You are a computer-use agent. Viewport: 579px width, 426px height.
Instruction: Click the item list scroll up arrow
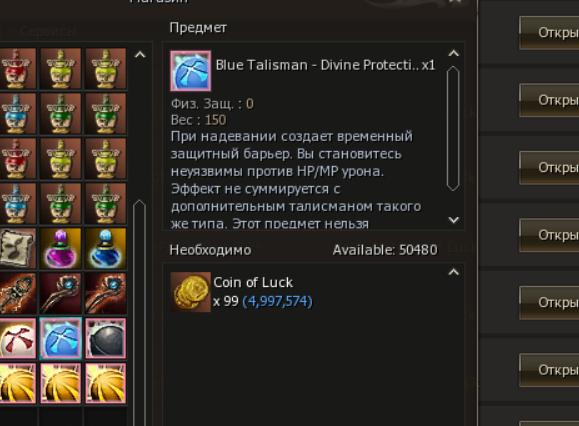click(140, 55)
